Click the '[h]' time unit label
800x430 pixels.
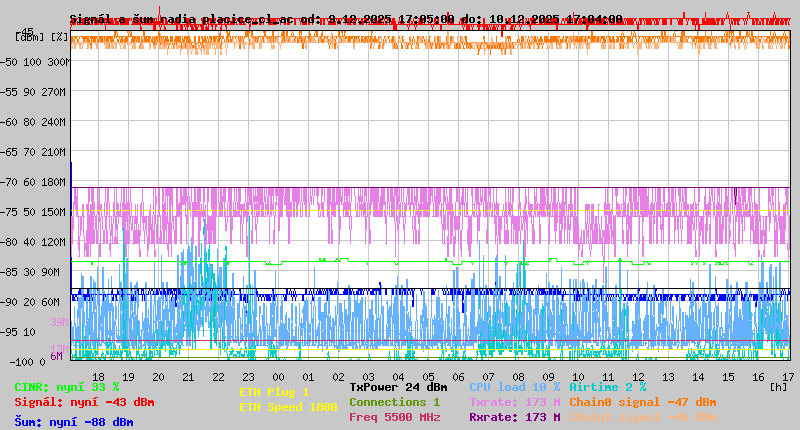click(779, 387)
